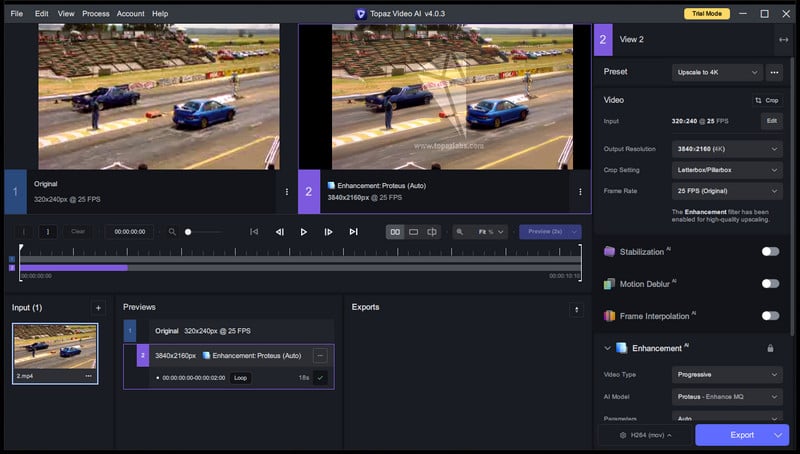Open the Output Resolution dropdown
Image resolution: width=800 pixels, height=454 pixels.
(727, 149)
